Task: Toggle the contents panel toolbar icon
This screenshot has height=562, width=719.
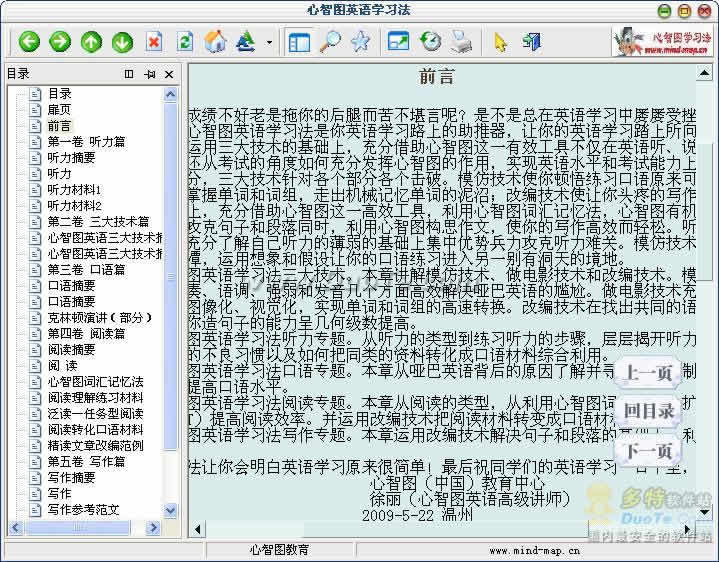Action: coord(298,42)
